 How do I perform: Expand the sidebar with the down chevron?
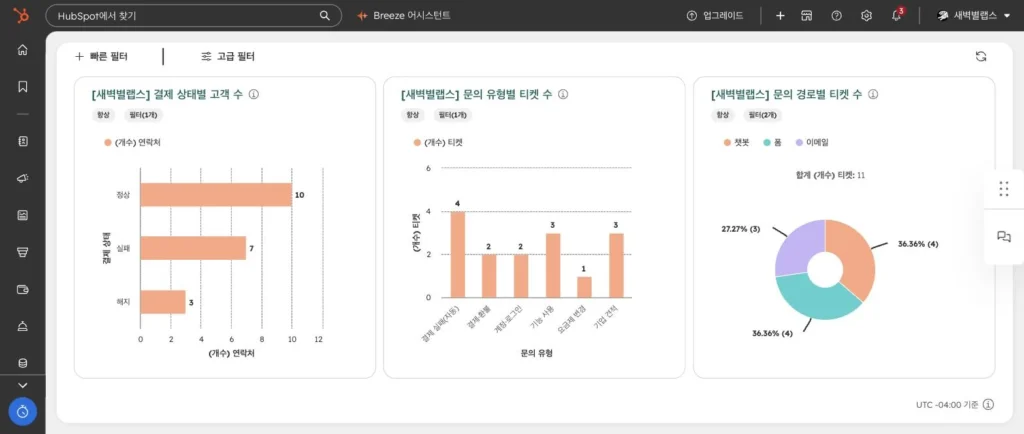pyautogui.click(x=23, y=386)
